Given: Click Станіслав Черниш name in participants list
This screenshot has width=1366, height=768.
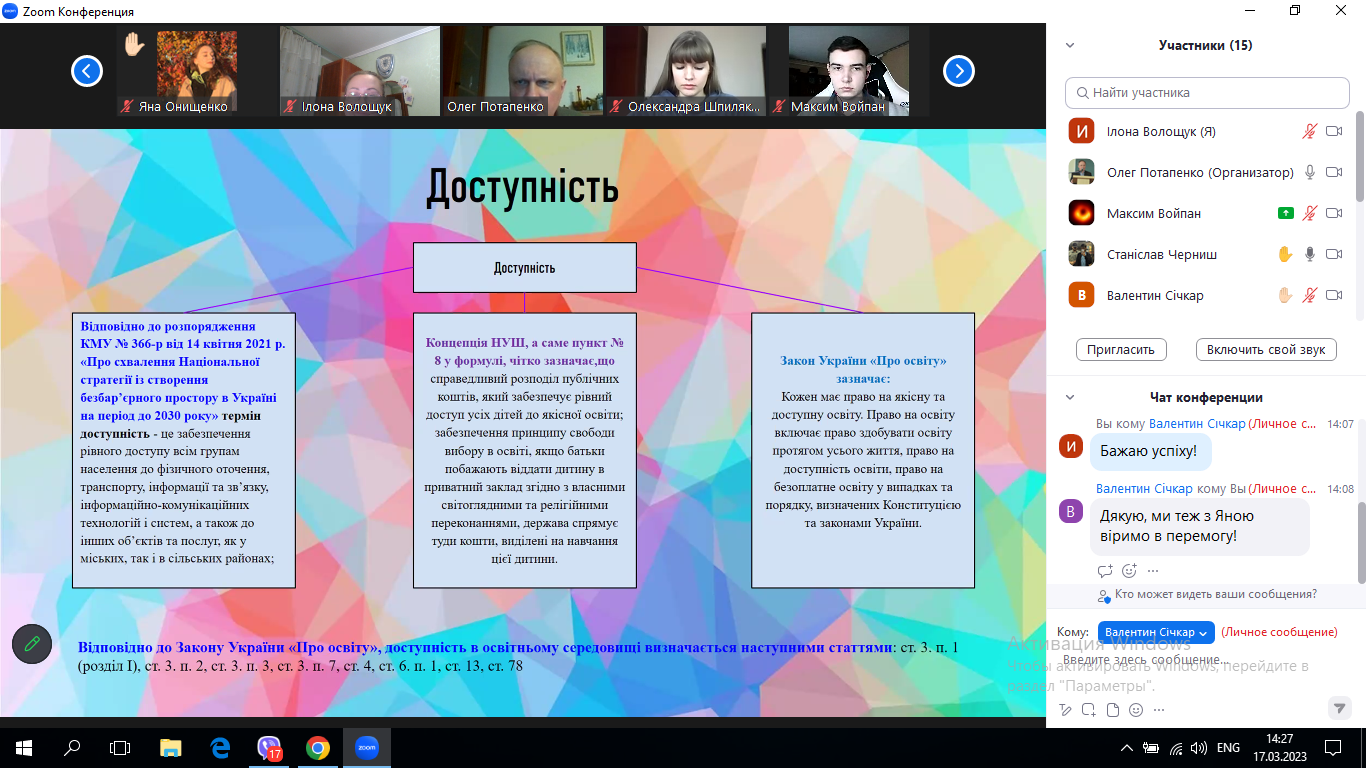Looking at the screenshot, I should 1162,254.
